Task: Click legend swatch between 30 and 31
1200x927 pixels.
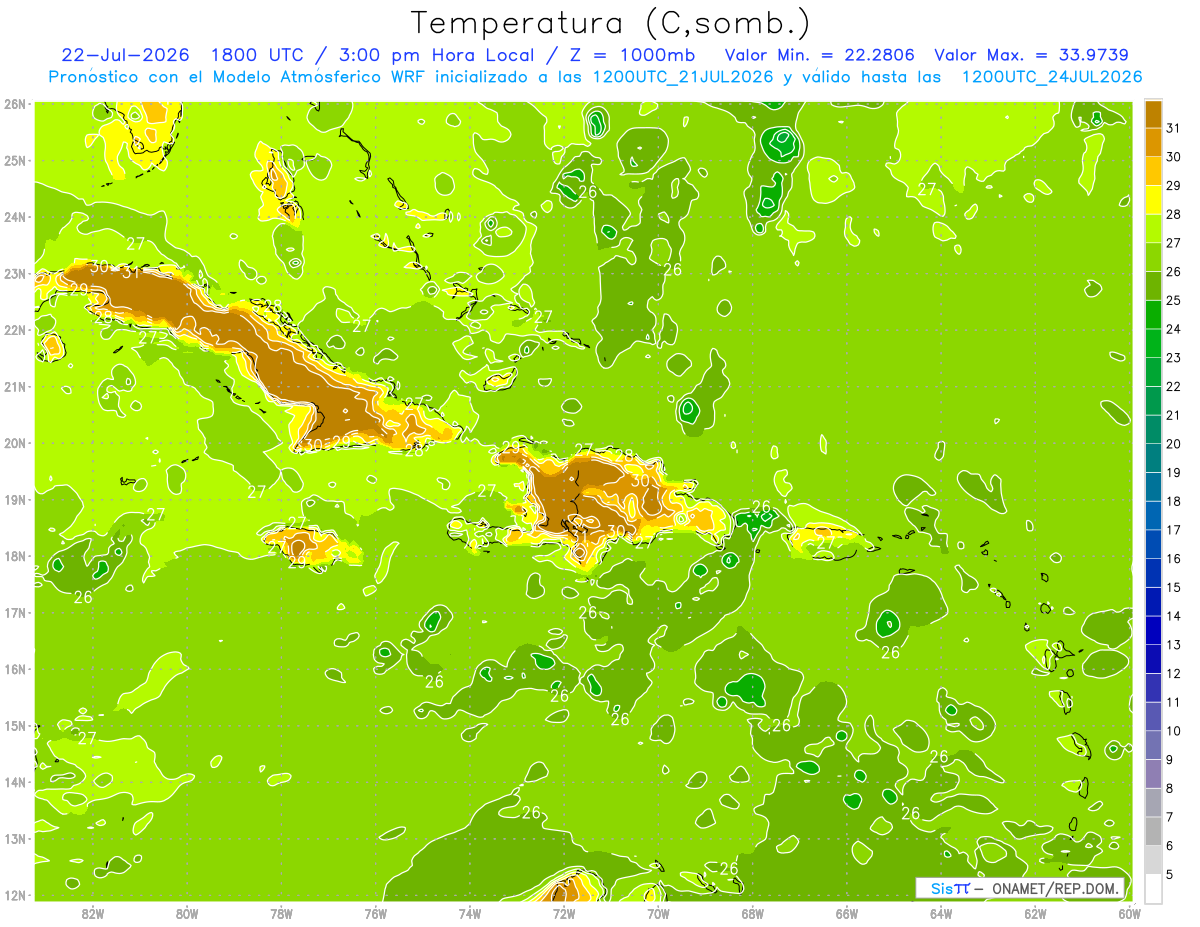Action: pyautogui.click(x=1153, y=142)
